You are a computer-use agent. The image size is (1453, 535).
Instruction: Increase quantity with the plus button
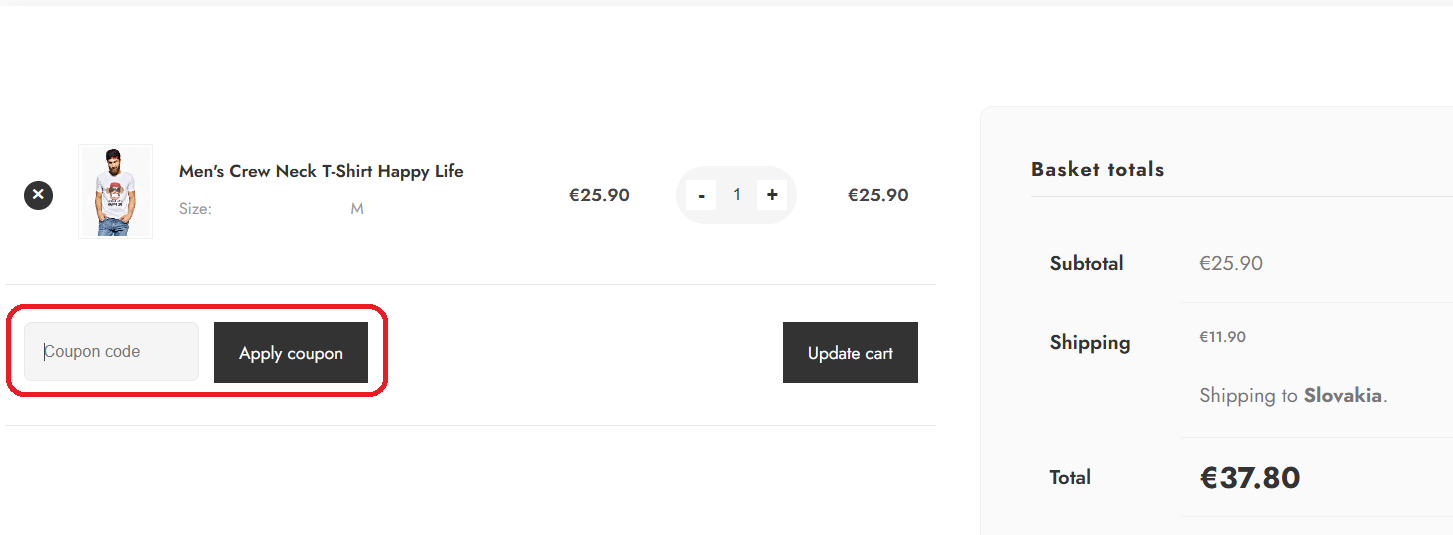[x=772, y=195]
